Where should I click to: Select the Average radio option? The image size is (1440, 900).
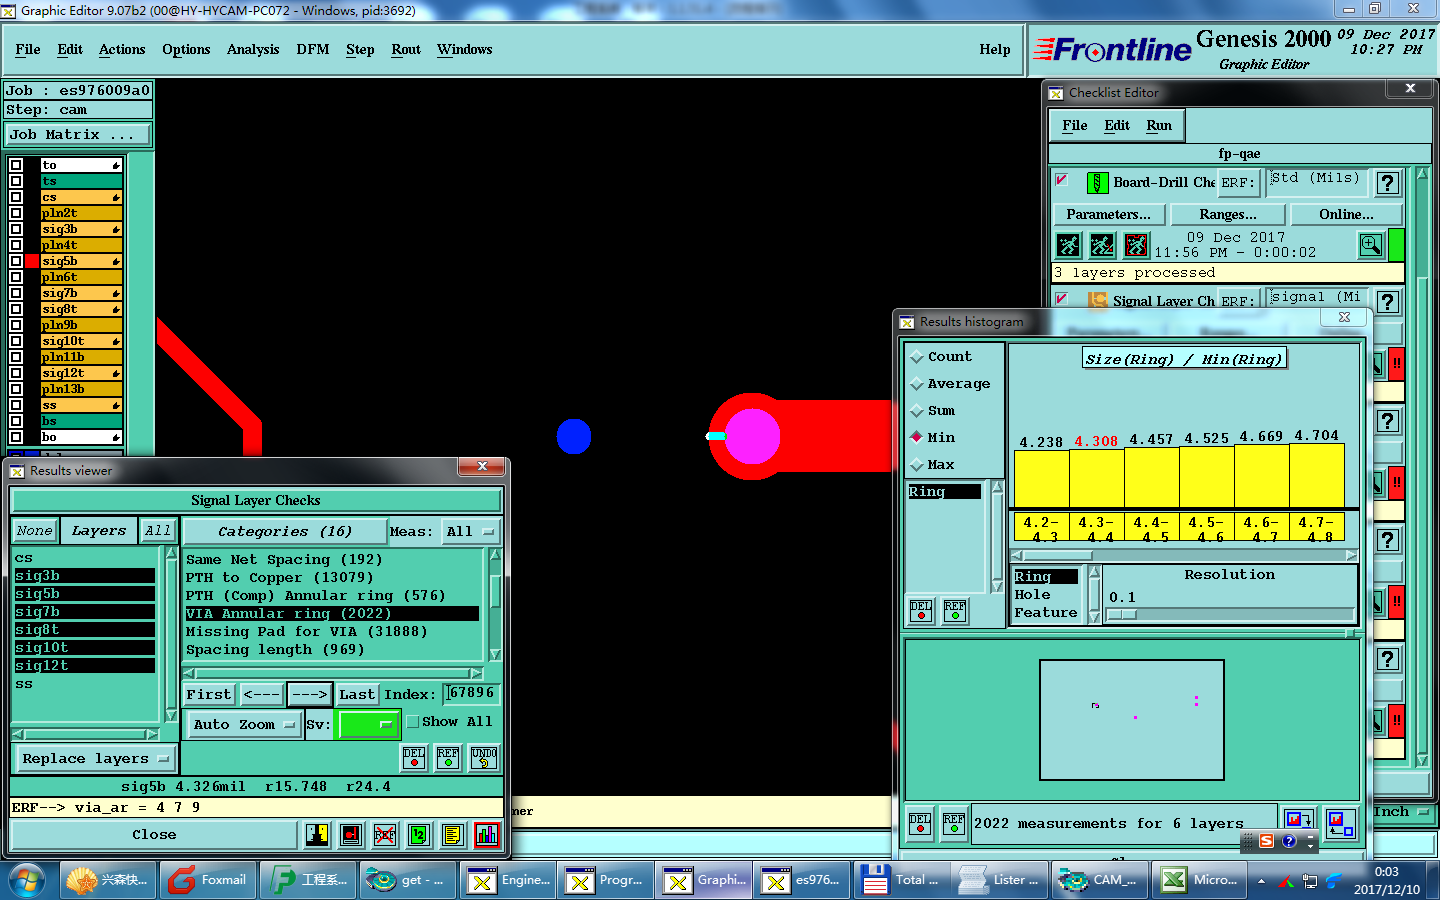[x=917, y=384]
